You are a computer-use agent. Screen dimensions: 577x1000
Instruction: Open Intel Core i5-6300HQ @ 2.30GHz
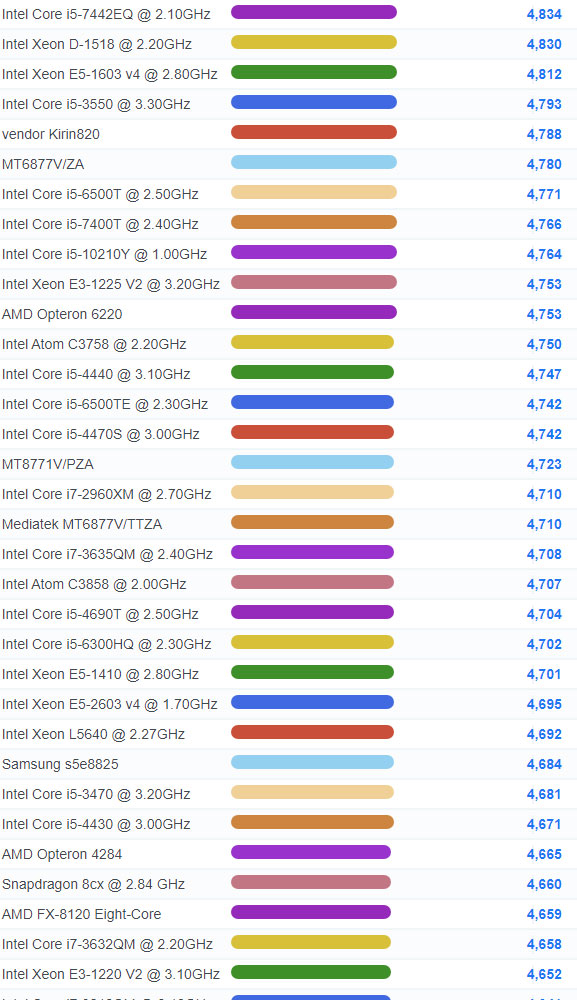pyautogui.click(x=106, y=643)
